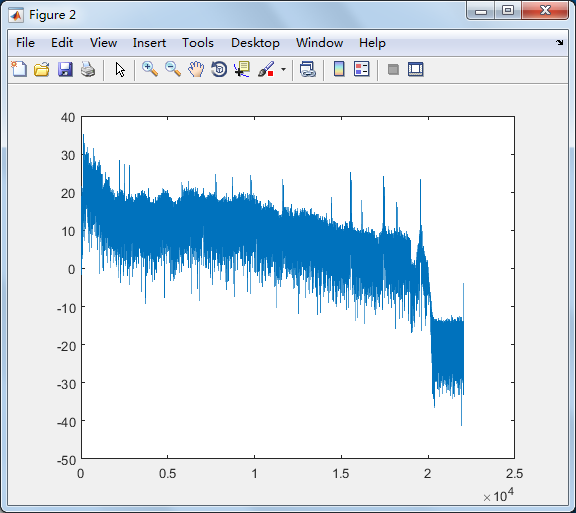This screenshot has width=576, height=513.
Task: Dock the figure using corner arrow
Action: (x=559, y=43)
